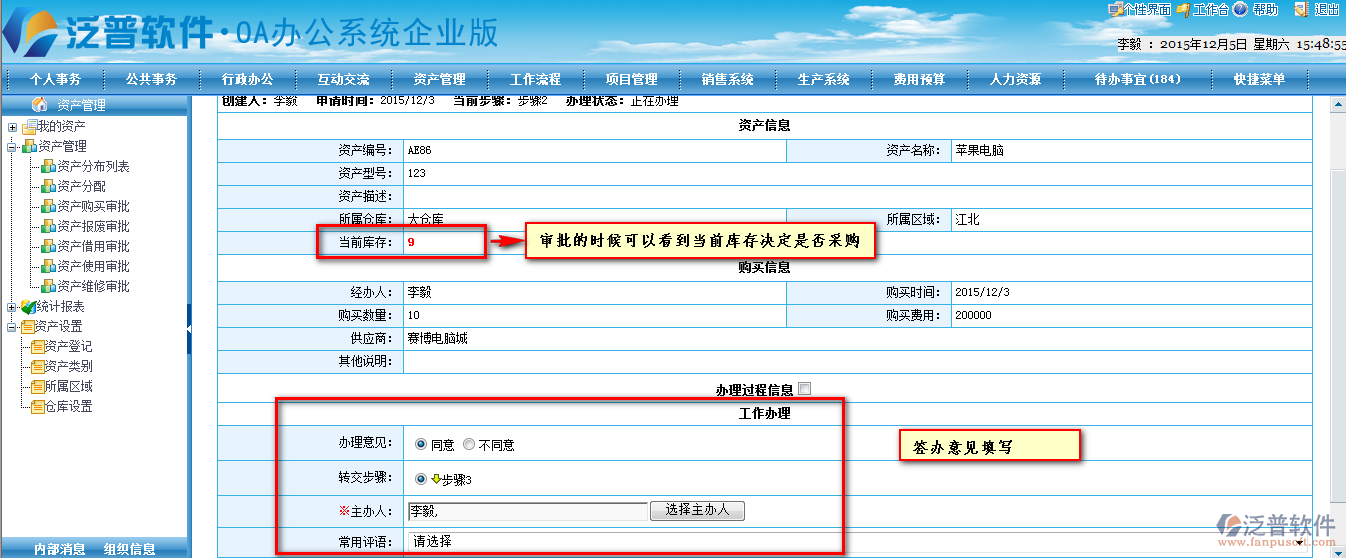
Task: Open the 费用预算 menu
Action: click(x=920, y=80)
